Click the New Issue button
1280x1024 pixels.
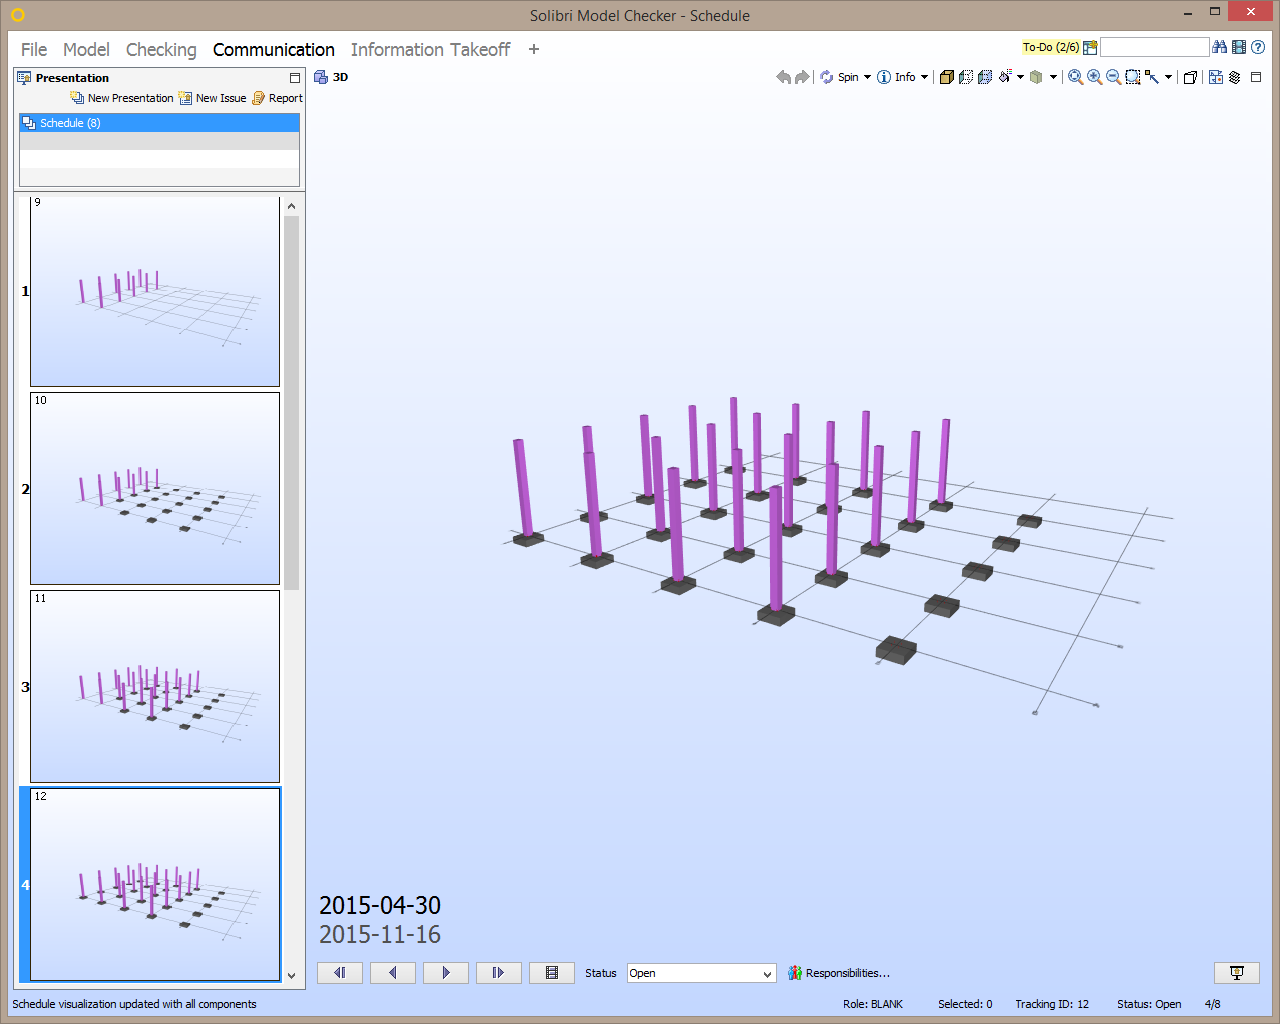(x=212, y=97)
